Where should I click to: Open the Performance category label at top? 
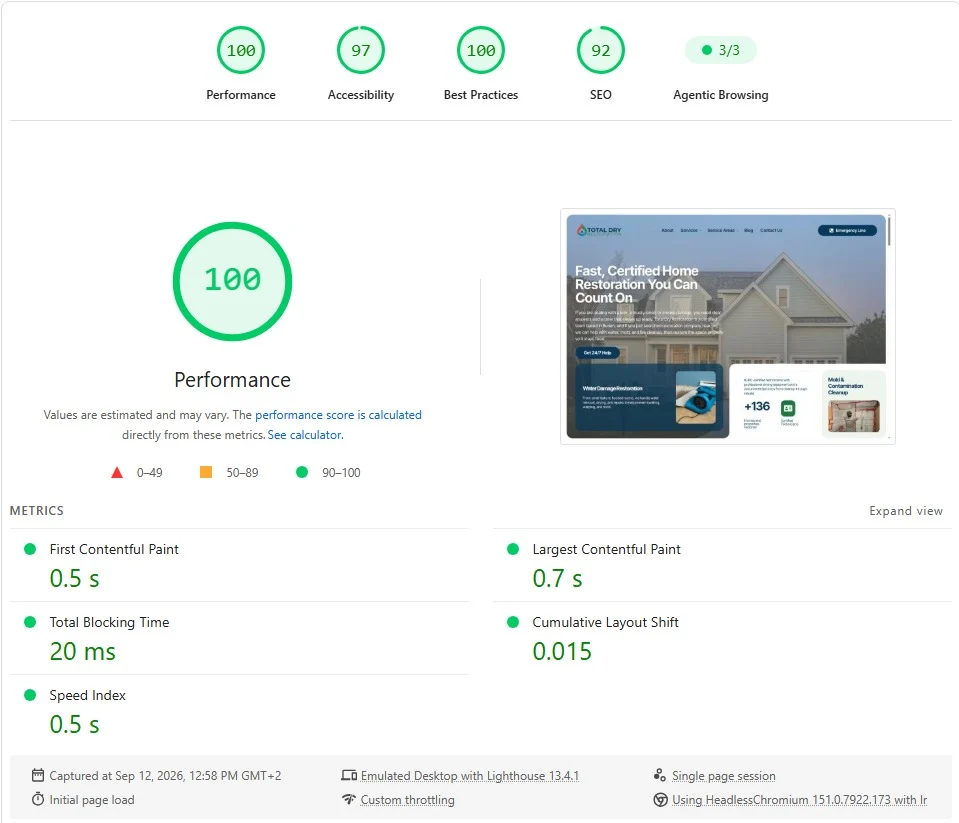pos(241,95)
